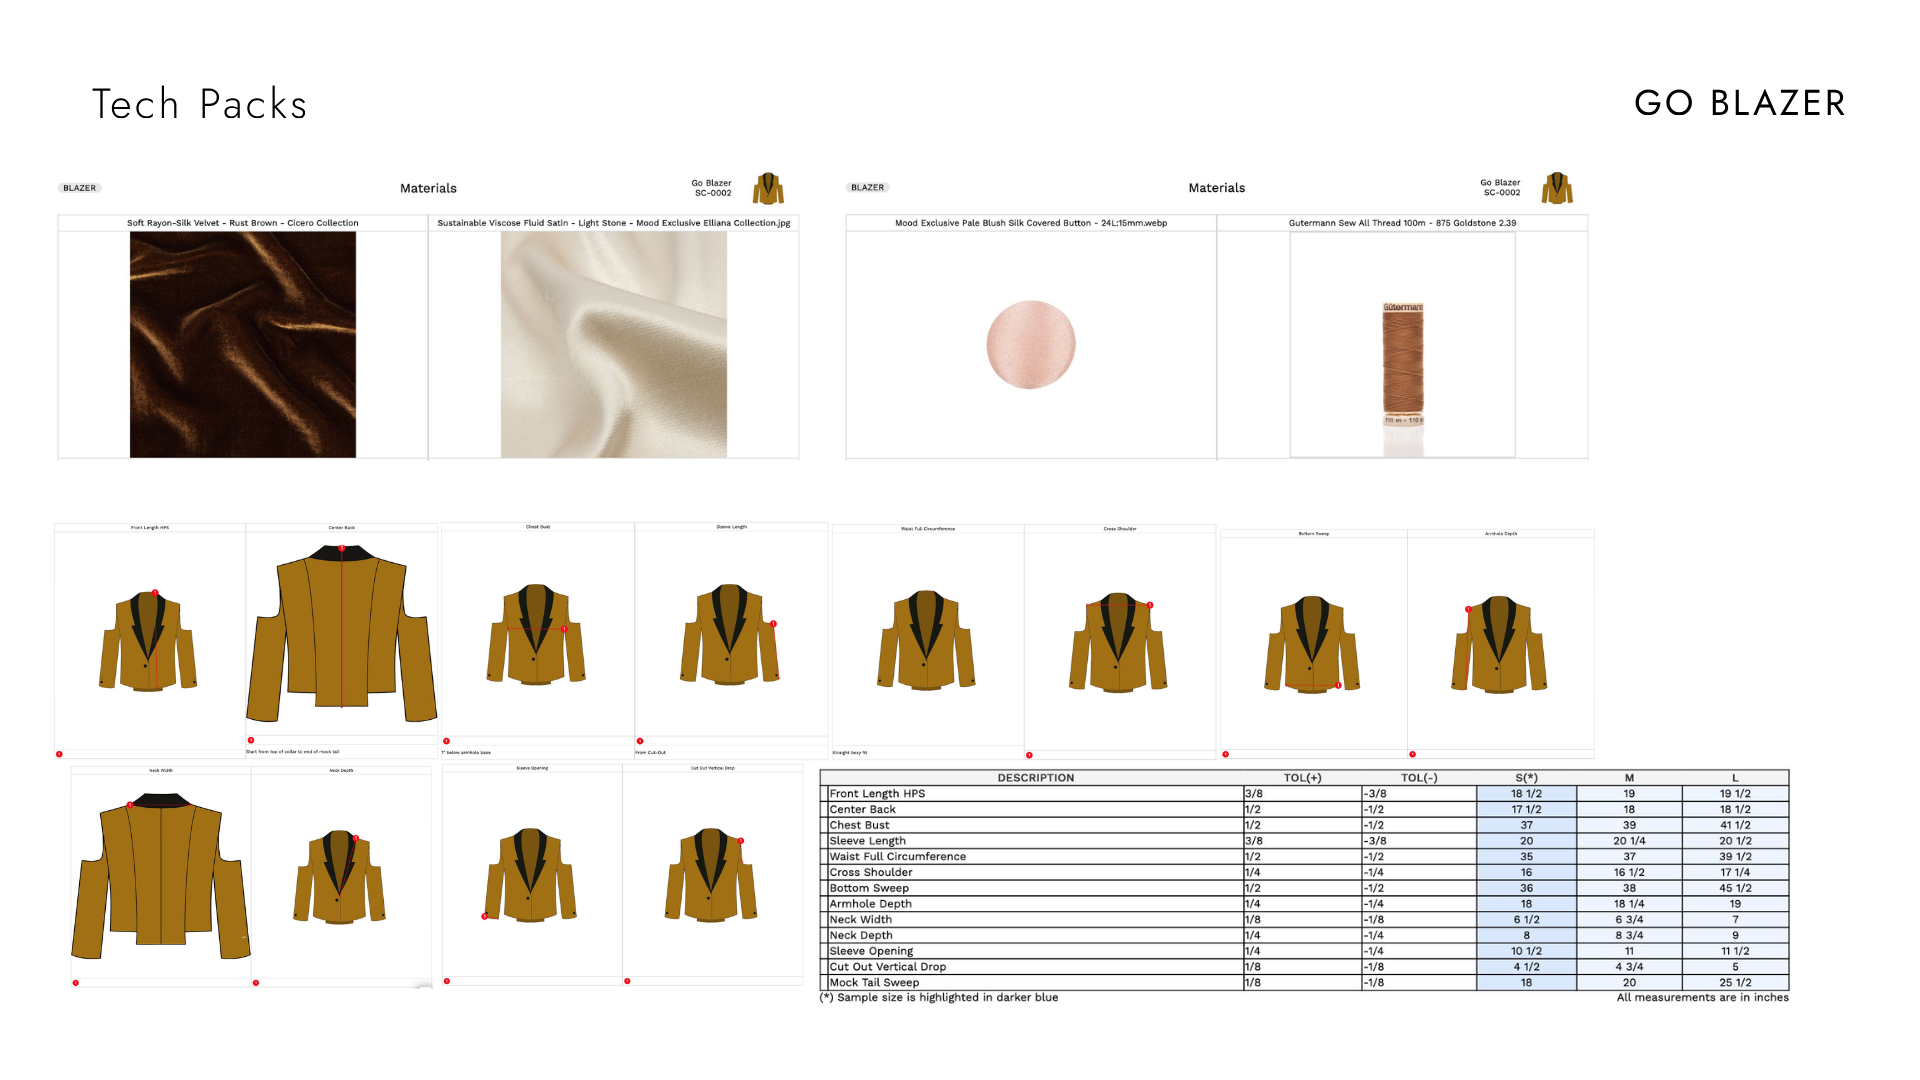This screenshot has width=1920, height=1080.
Task: Click the red marker on the Sleeve Opening cuff
Action: tap(485, 916)
